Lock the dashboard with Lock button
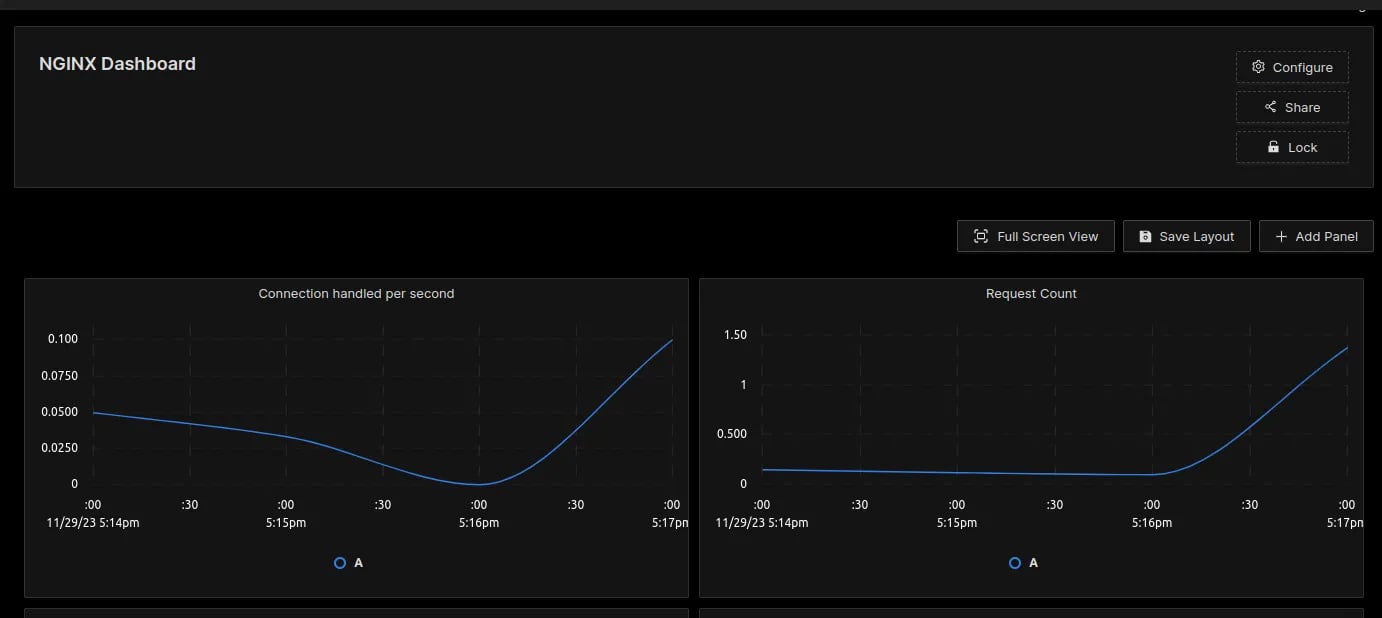This screenshot has height=618, width=1382. tap(1292, 147)
